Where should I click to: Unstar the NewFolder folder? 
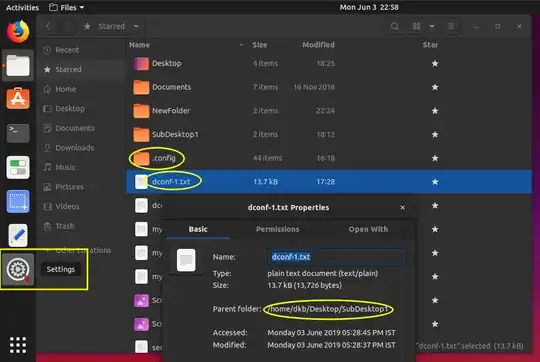[435, 111]
